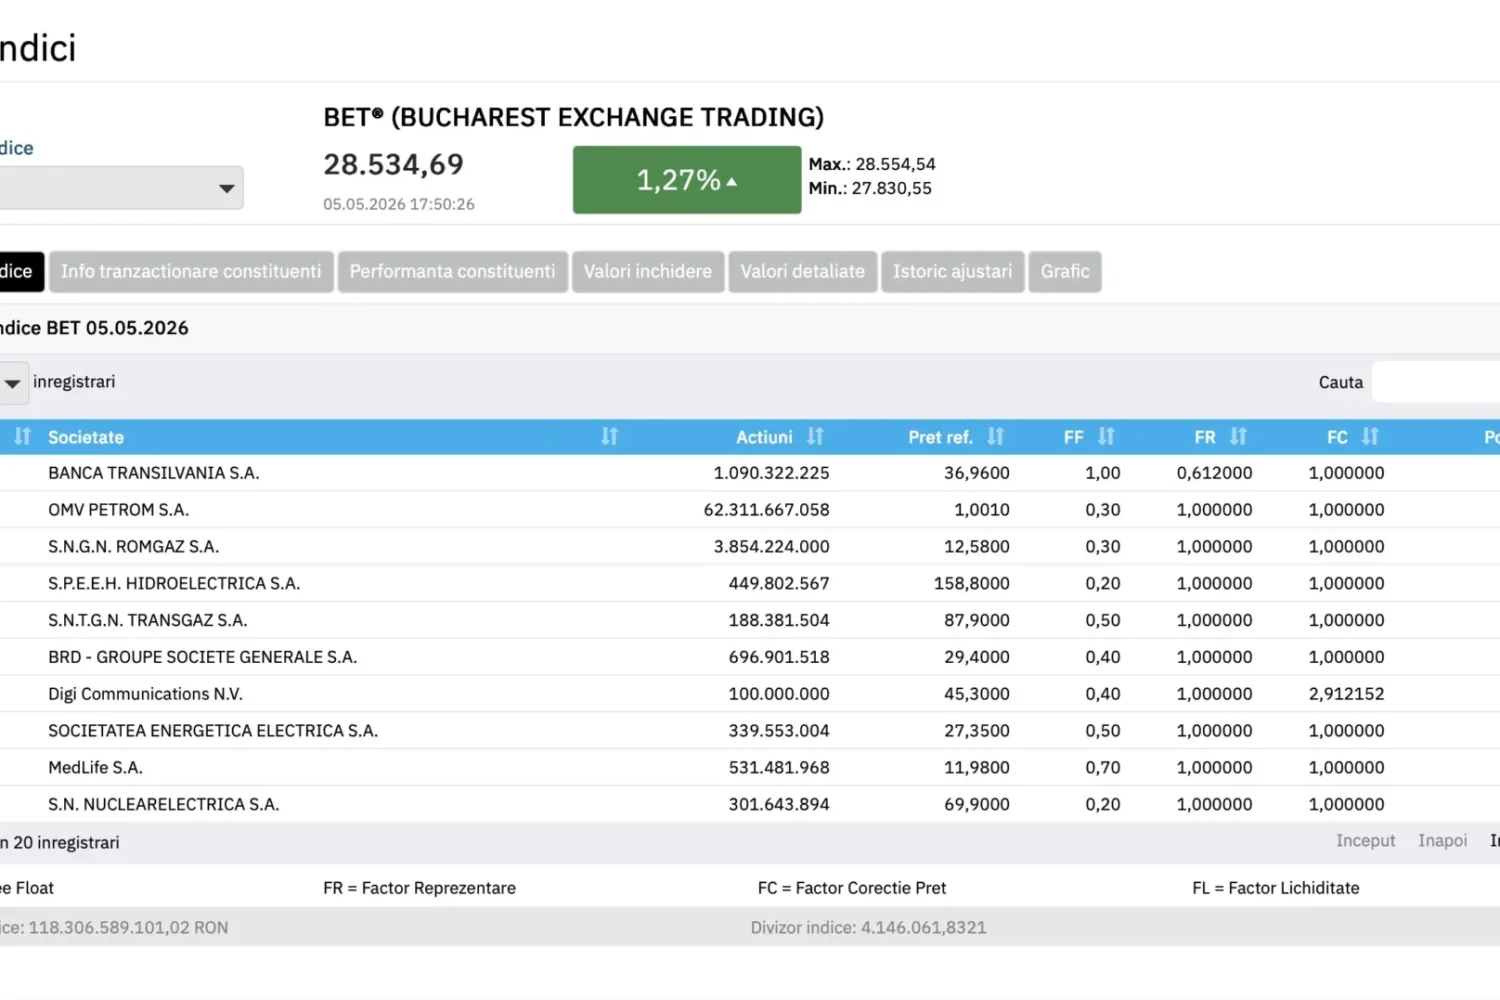Click the sort arrows icon after the Societate label

pos(610,437)
